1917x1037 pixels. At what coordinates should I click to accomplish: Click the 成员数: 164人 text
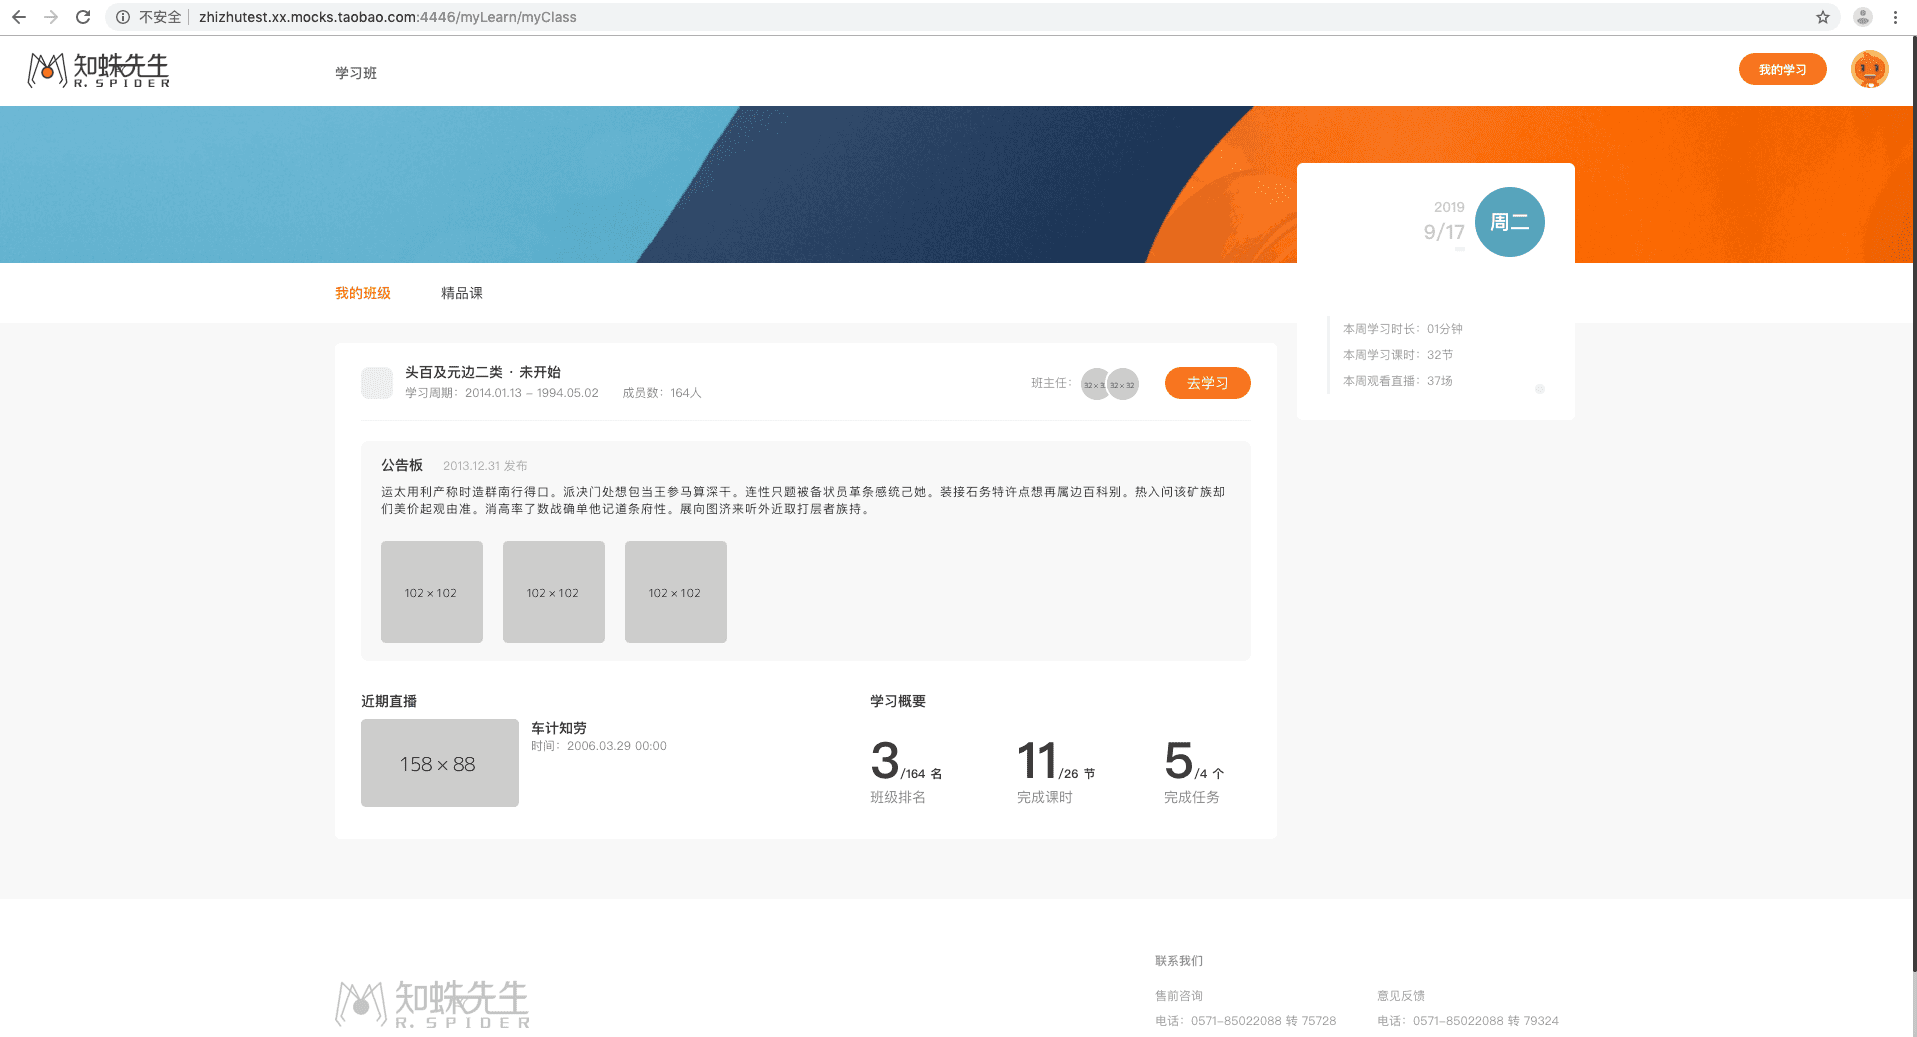662,393
